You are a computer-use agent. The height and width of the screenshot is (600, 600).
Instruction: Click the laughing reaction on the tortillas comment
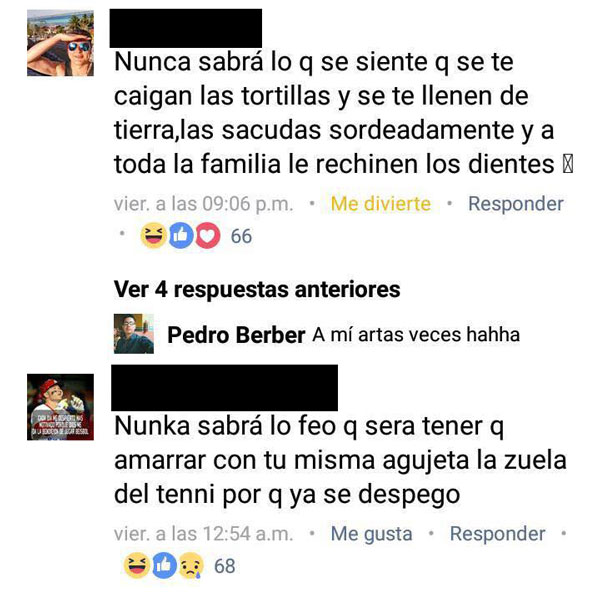pyautogui.click(x=153, y=235)
